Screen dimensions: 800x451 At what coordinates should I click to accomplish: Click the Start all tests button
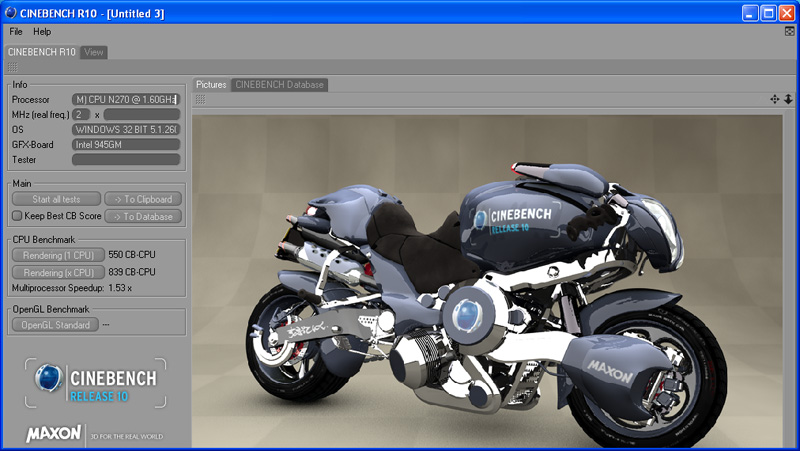click(56, 199)
